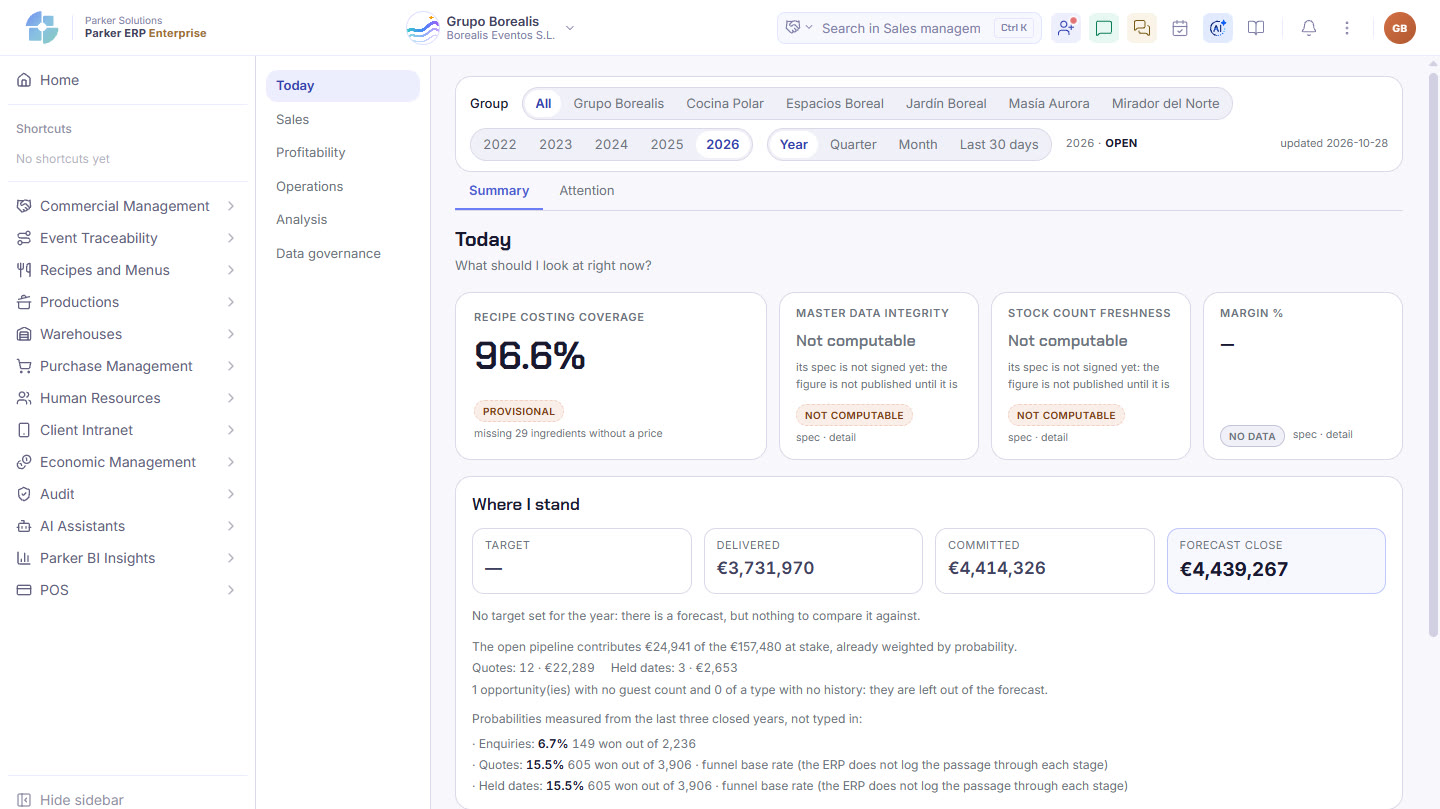Open the Forecast Close card
The height and width of the screenshot is (809, 1440).
1276,561
